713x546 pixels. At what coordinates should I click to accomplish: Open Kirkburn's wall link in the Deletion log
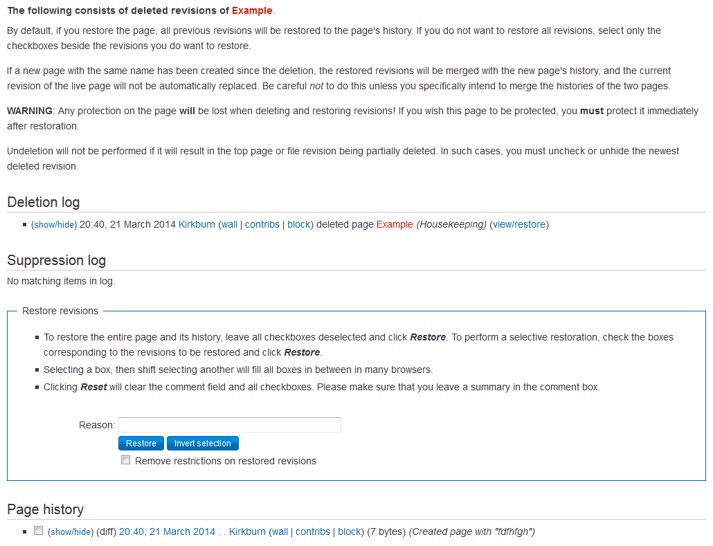point(228,225)
